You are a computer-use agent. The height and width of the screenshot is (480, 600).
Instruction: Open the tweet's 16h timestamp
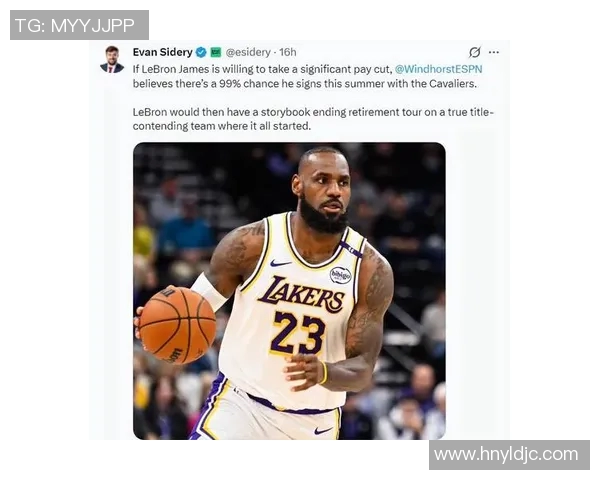pyautogui.click(x=288, y=52)
